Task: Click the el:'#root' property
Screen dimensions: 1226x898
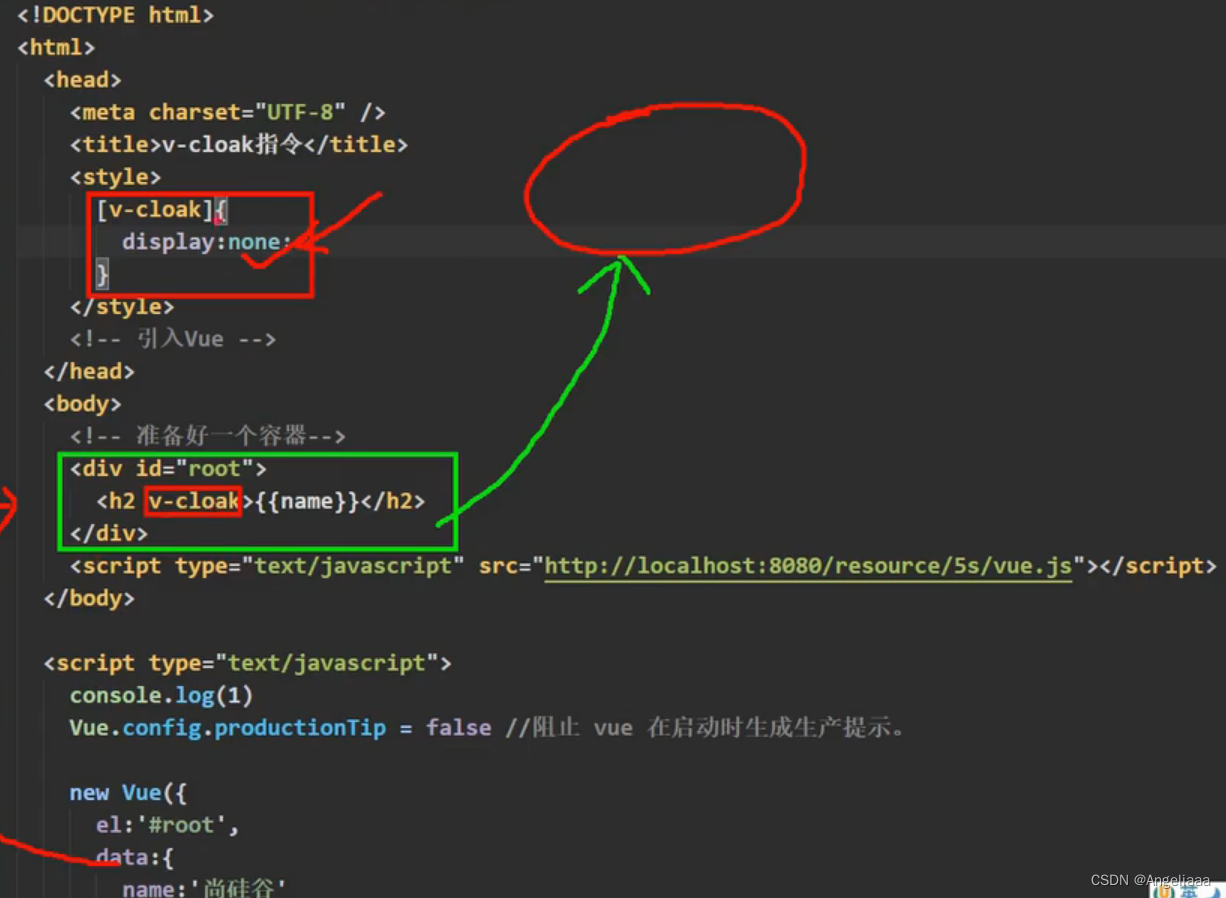Action: point(168,825)
